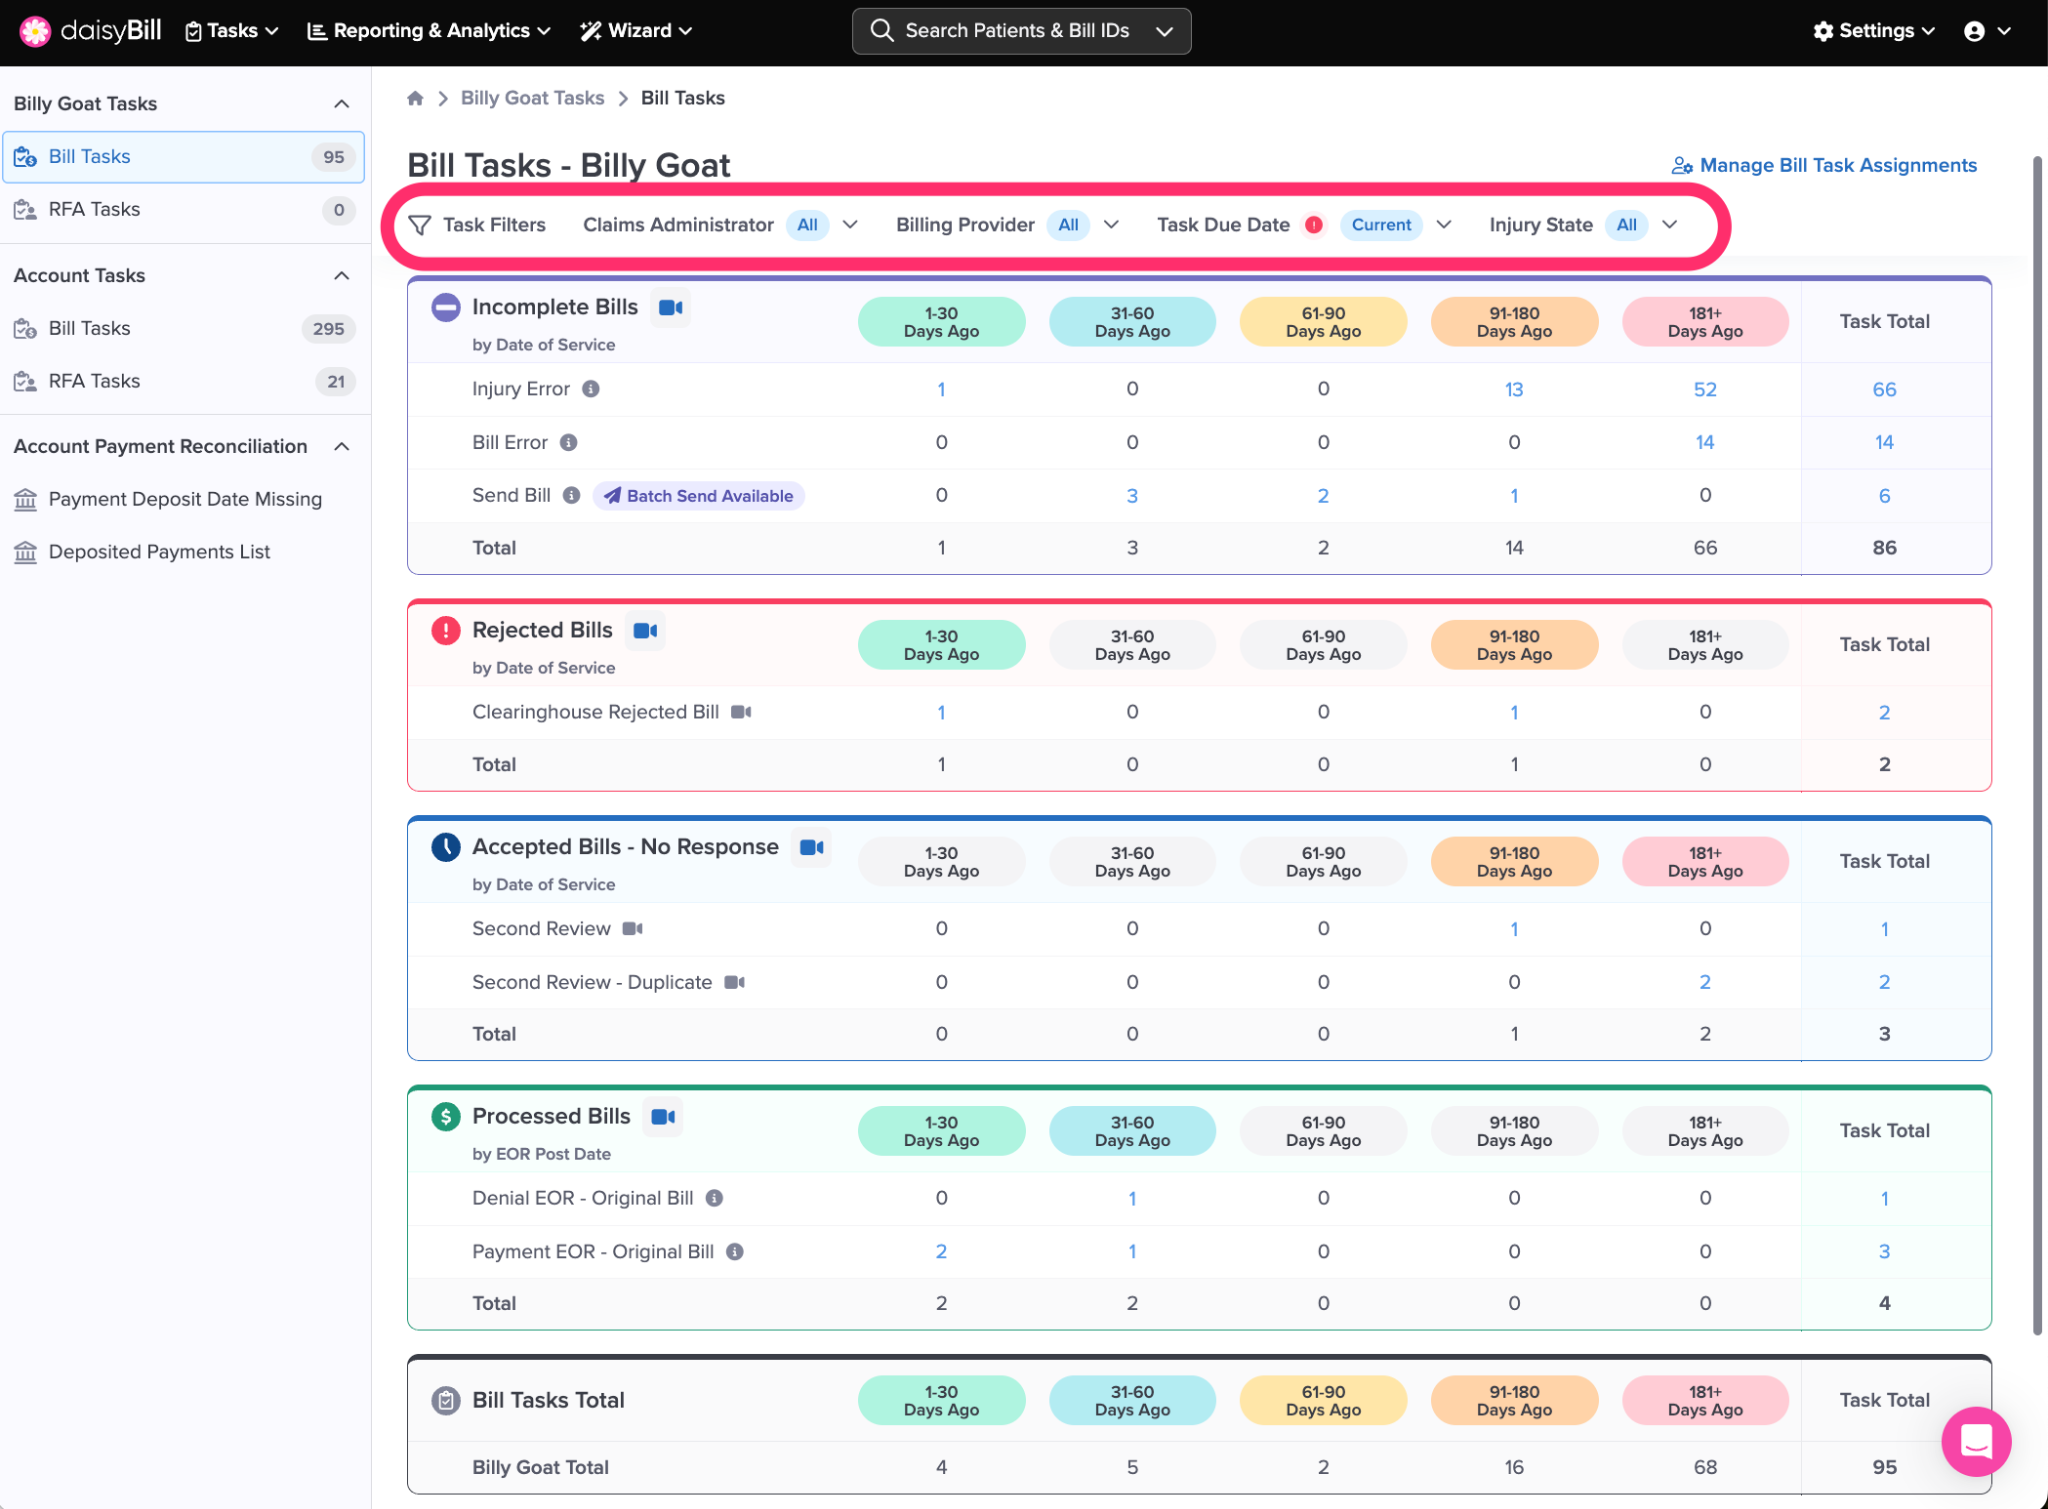This screenshot has height=1509, width=2048.
Task: Click the info icon beside Injury Error
Action: (591, 389)
